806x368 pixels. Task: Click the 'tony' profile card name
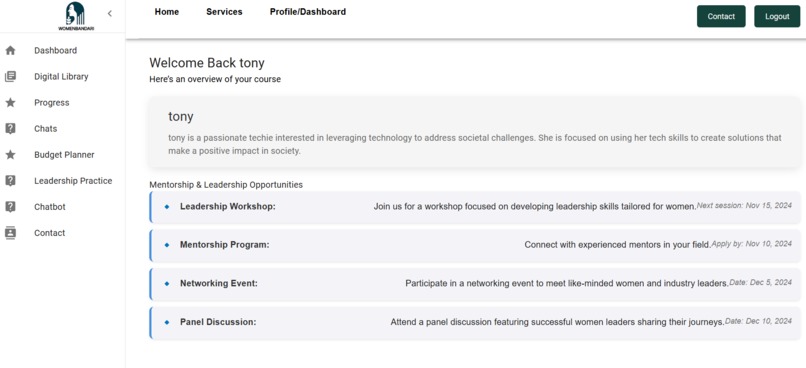(x=181, y=117)
